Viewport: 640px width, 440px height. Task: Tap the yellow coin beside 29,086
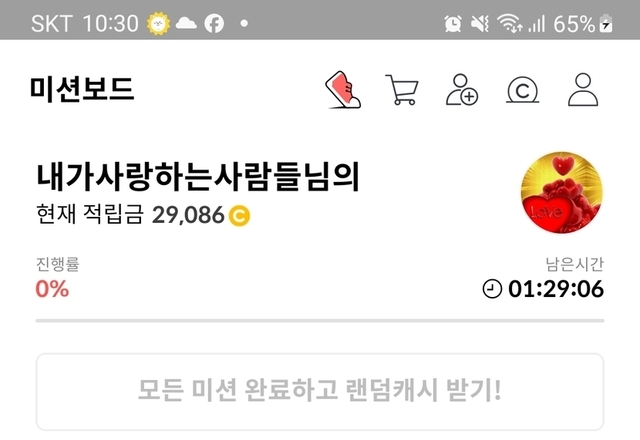point(239,215)
